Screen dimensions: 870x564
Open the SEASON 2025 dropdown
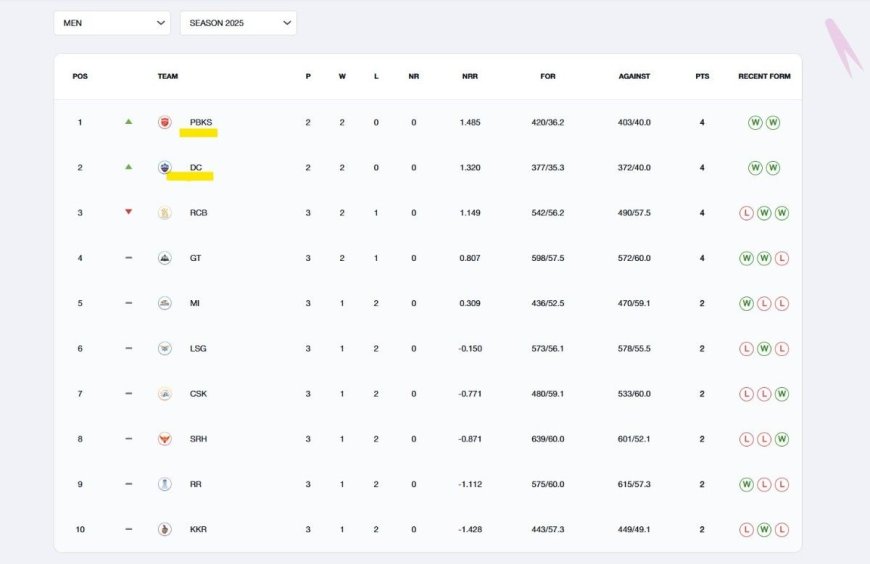click(238, 23)
